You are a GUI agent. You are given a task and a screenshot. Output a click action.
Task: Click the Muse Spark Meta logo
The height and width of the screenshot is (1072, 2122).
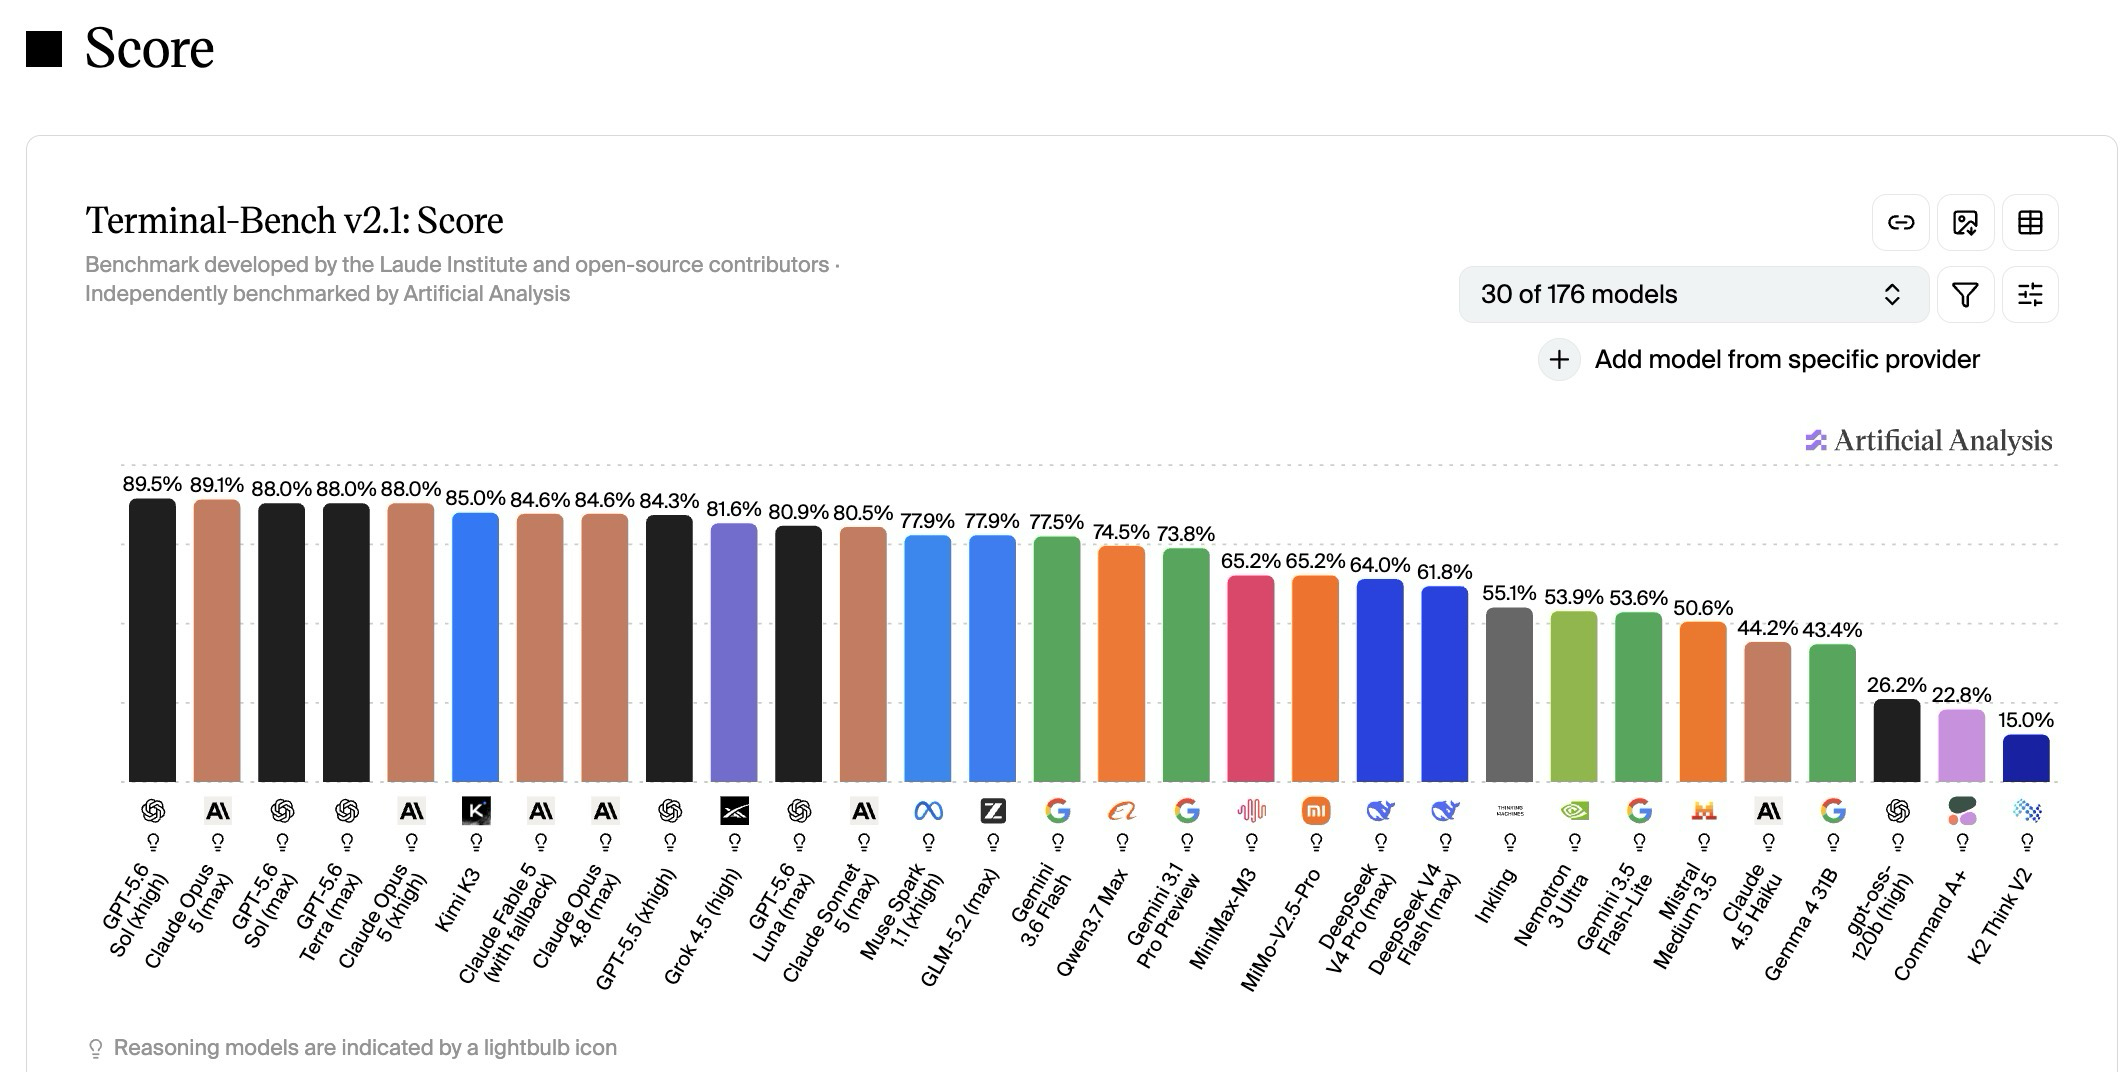coord(928,810)
